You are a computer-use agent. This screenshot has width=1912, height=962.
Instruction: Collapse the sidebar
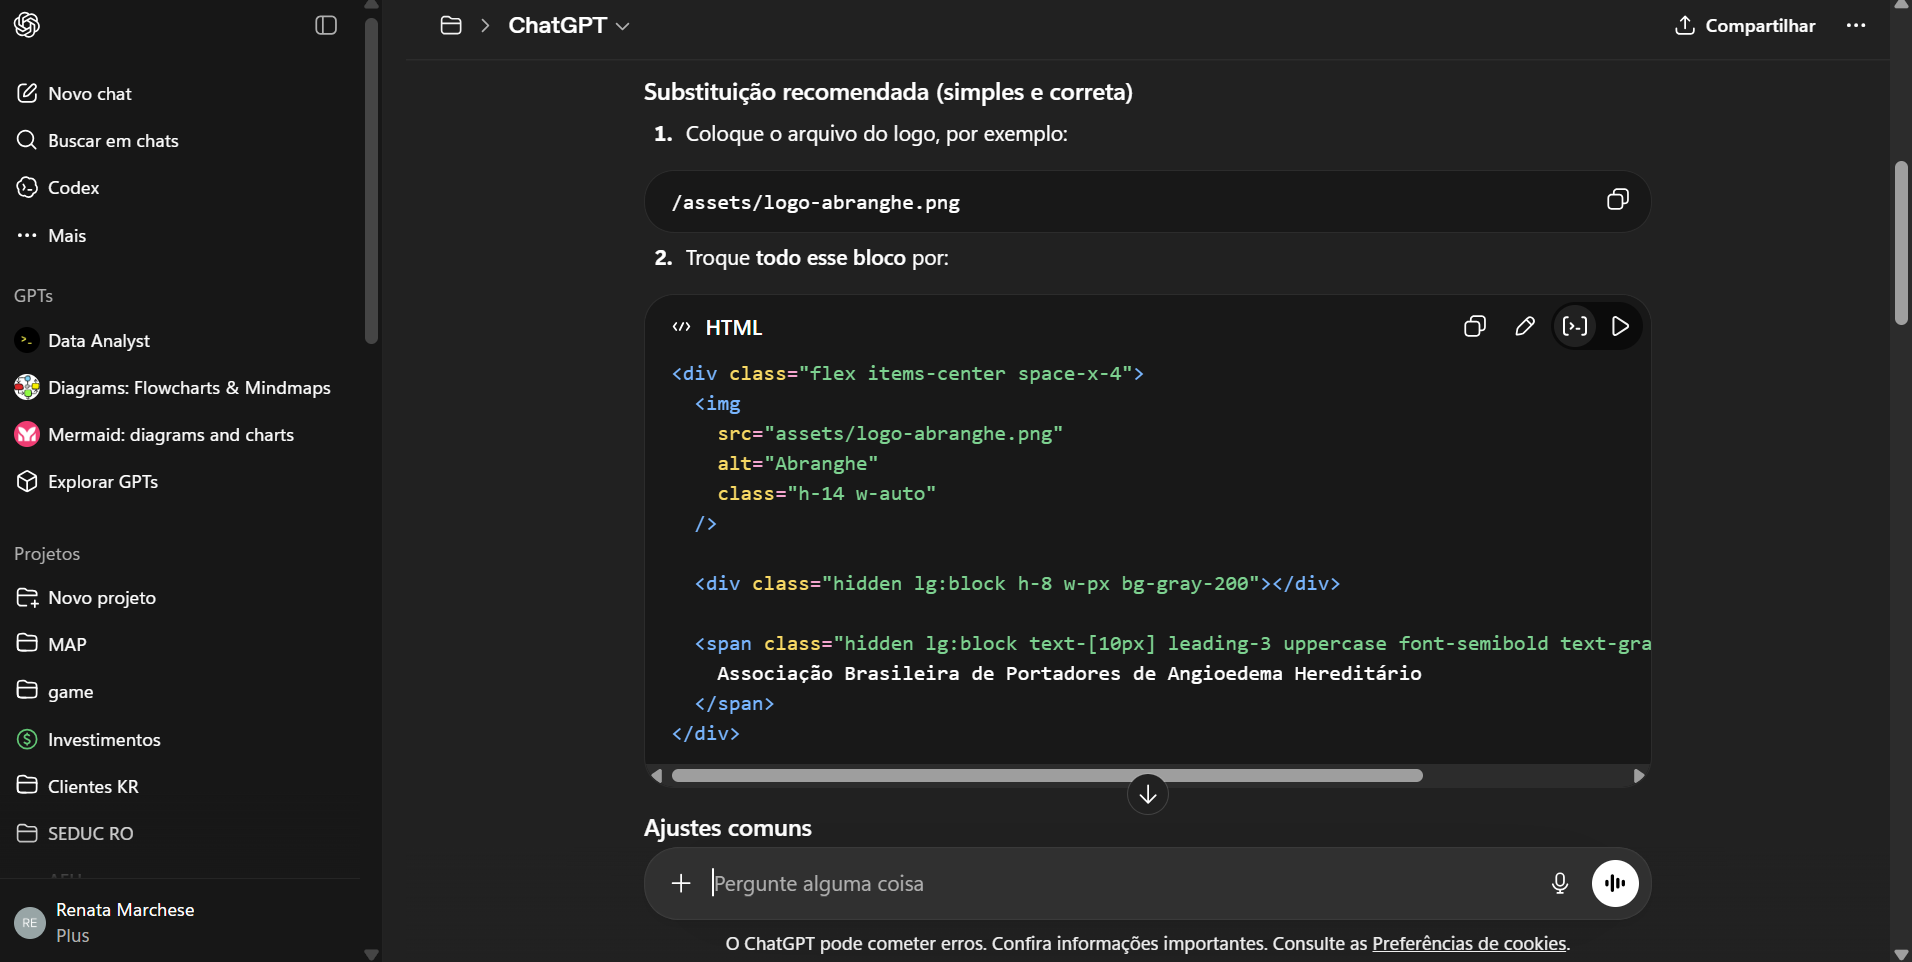point(325,27)
